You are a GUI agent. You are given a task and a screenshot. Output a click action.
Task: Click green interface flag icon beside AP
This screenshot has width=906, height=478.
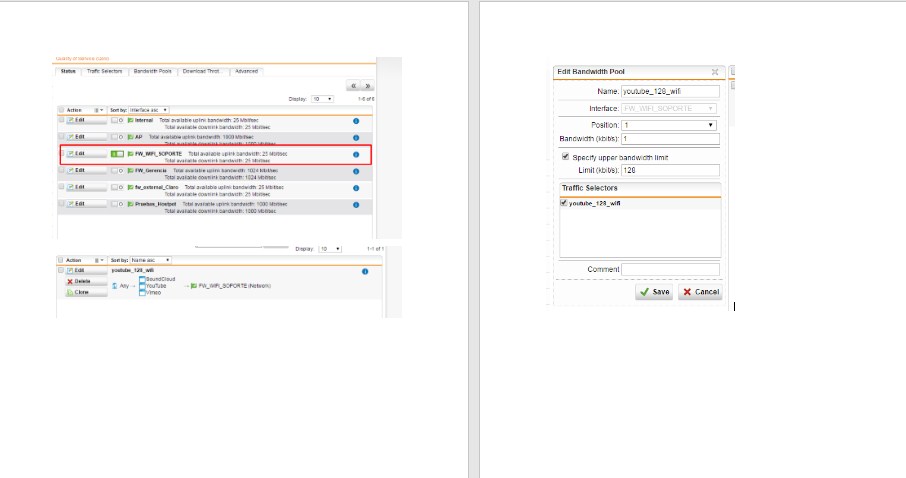(131, 137)
